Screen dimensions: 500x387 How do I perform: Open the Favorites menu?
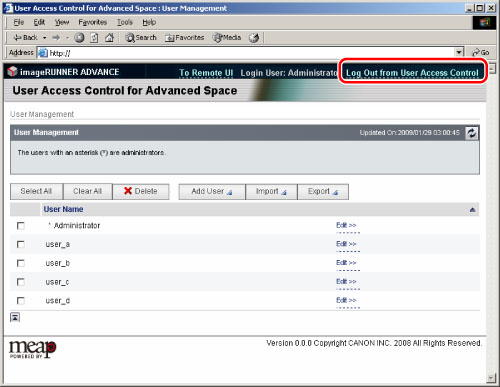tap(93, 22)
